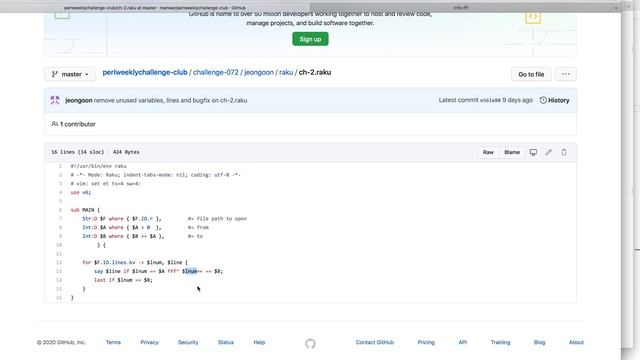The width and height of the screenshot is (640, 360).
Task: Open jeongoon folder breadcrumb link
Action: point(259,72)
